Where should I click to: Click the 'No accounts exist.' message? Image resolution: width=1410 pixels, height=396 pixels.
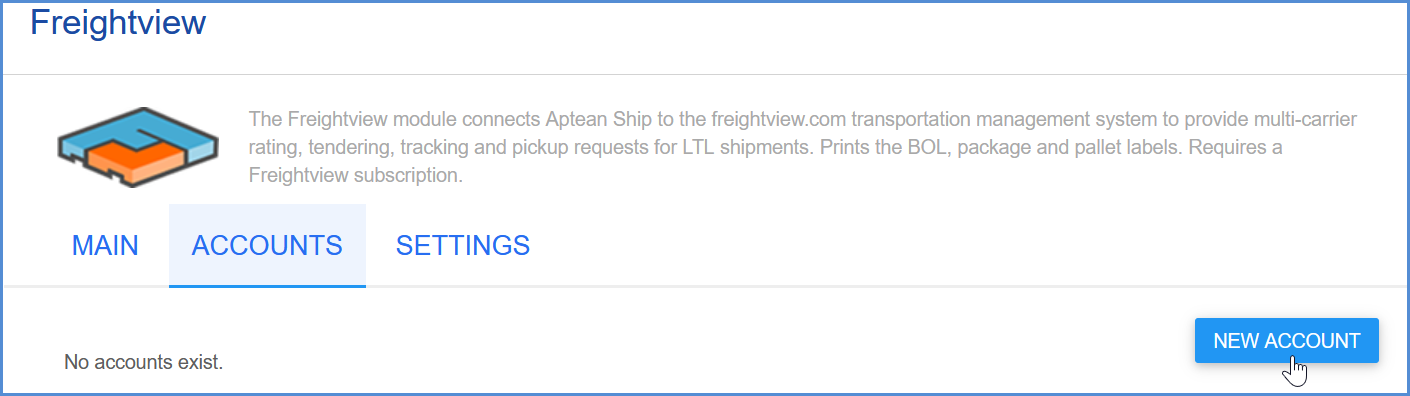144,361
